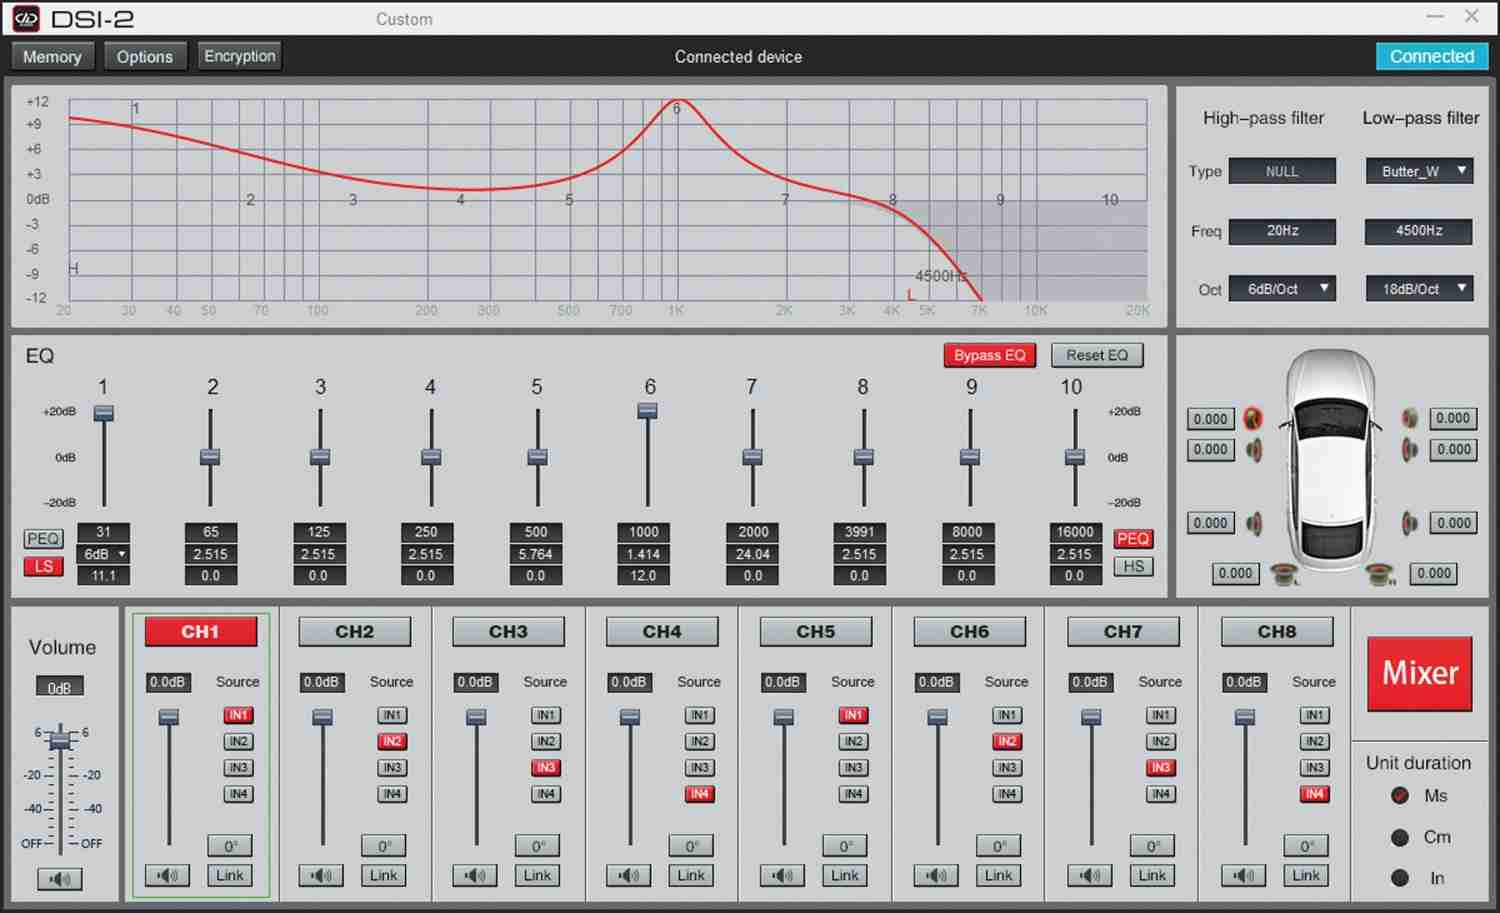Open the high-pass 6dB/Oct slope dropdown
1500x913 pixels.
[x=1282, y=289]
